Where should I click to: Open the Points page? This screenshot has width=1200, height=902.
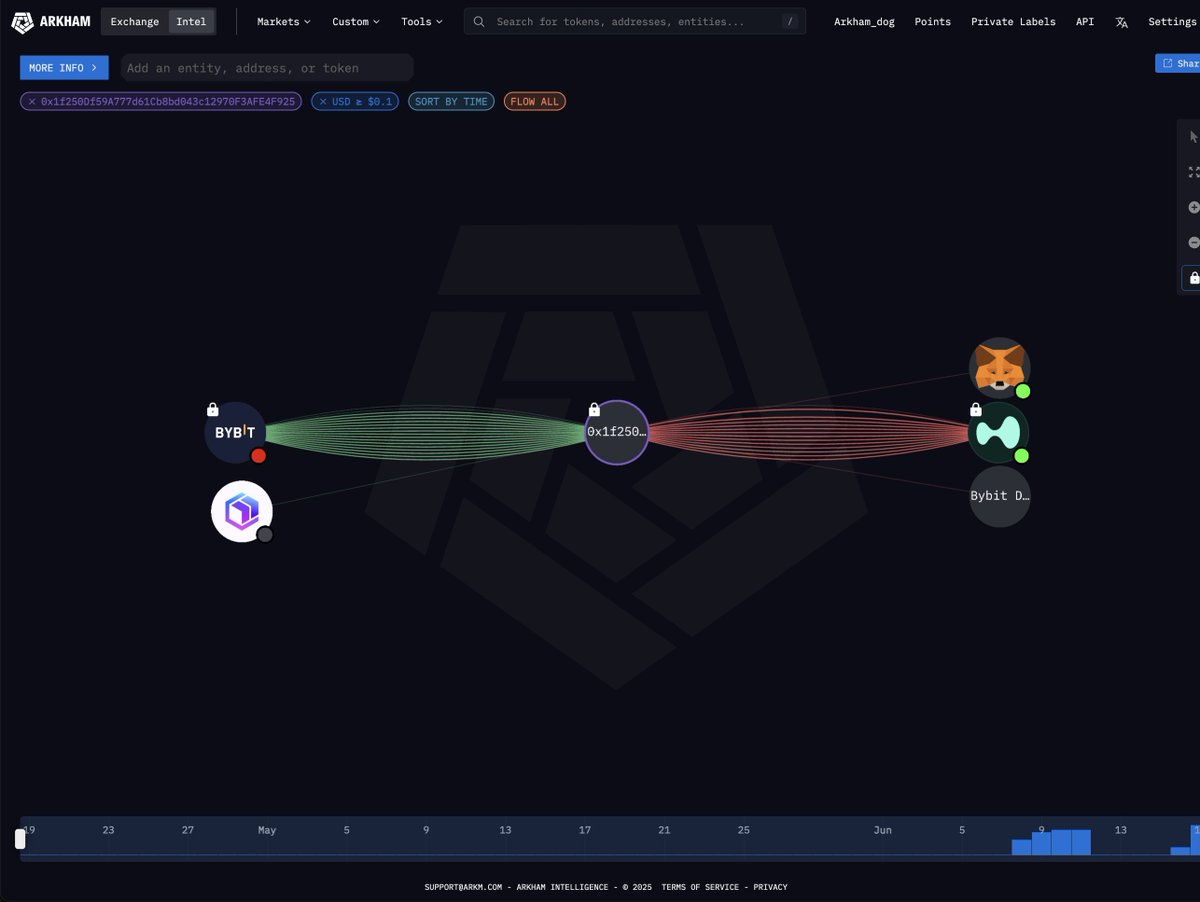coord(932,22)
